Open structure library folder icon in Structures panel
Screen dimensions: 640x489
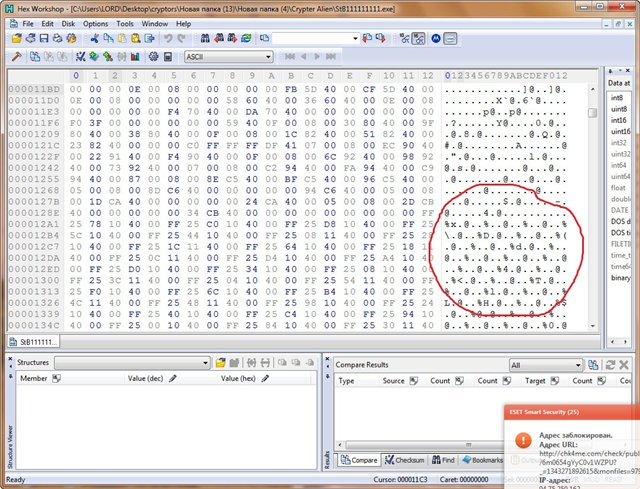[x=220, y=362]
